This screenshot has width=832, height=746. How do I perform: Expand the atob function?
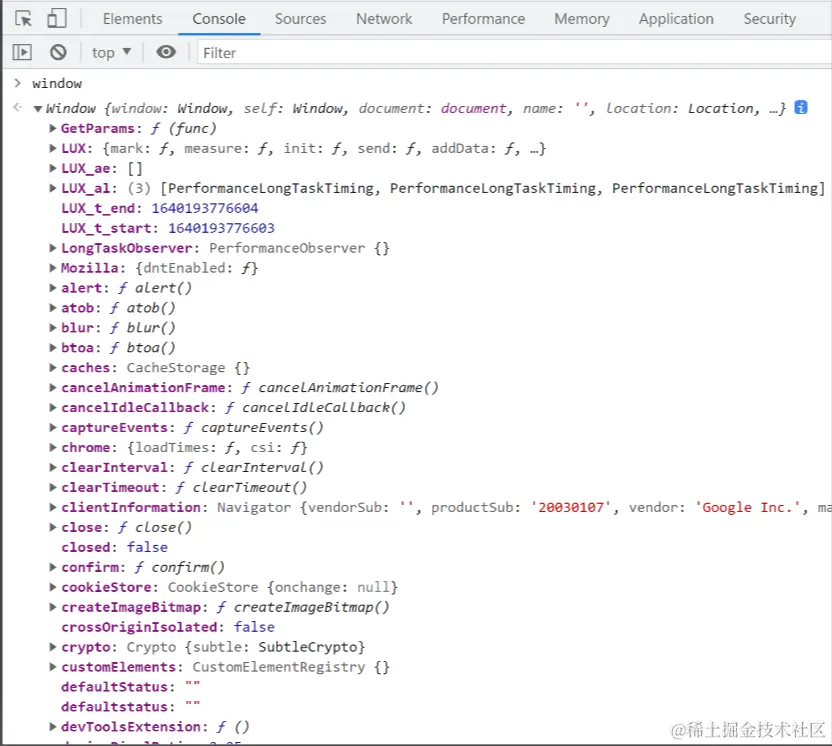tap(53, 308)
